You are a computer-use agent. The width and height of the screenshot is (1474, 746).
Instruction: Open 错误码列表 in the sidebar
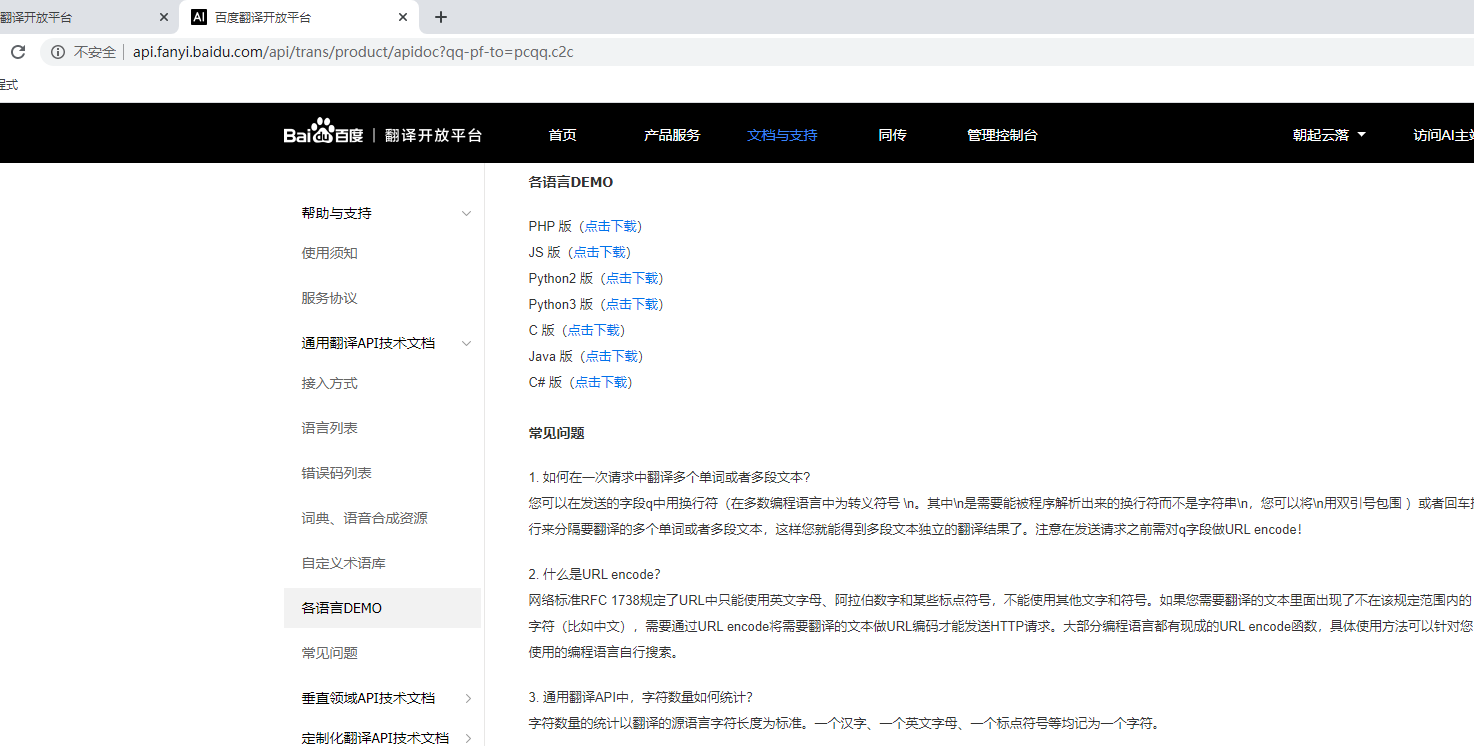coord(337,472)
